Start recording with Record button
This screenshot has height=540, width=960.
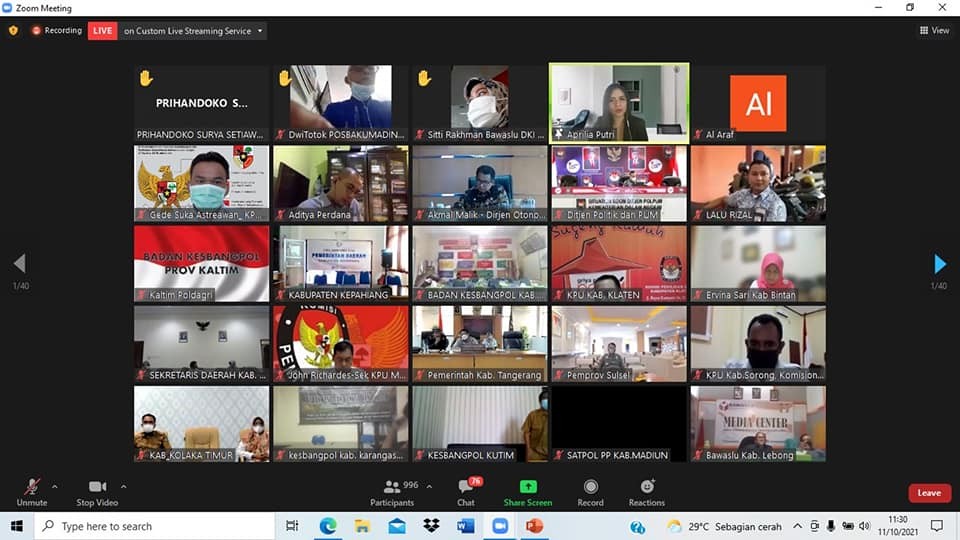pyautogui.click(x=590, y=489)
